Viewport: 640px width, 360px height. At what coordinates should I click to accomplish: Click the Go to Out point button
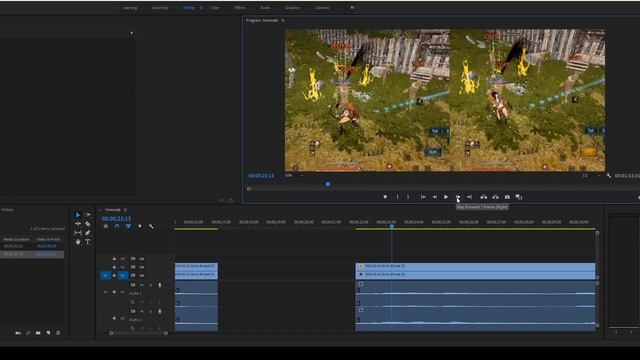point(469,197)
